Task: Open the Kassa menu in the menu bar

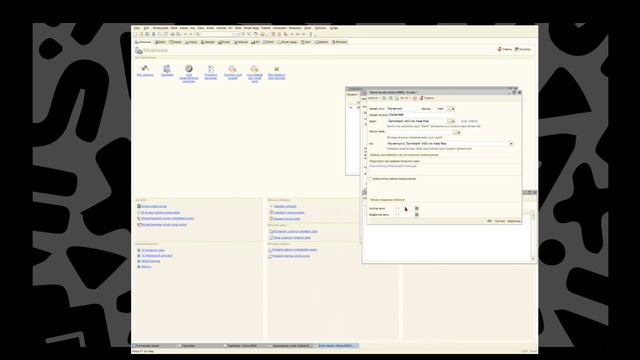Action: tap(184, 28)
